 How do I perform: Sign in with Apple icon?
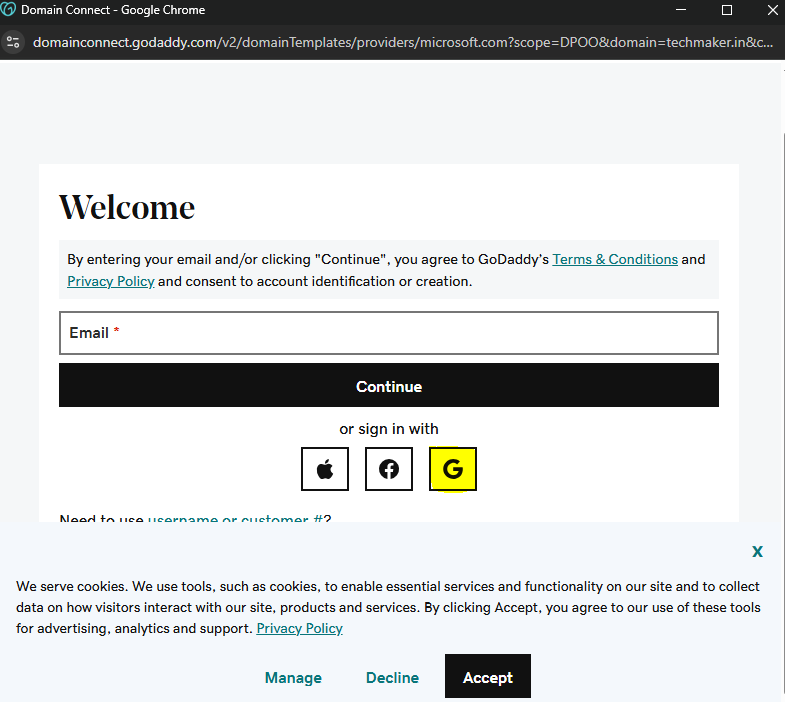tap(325, 469)
